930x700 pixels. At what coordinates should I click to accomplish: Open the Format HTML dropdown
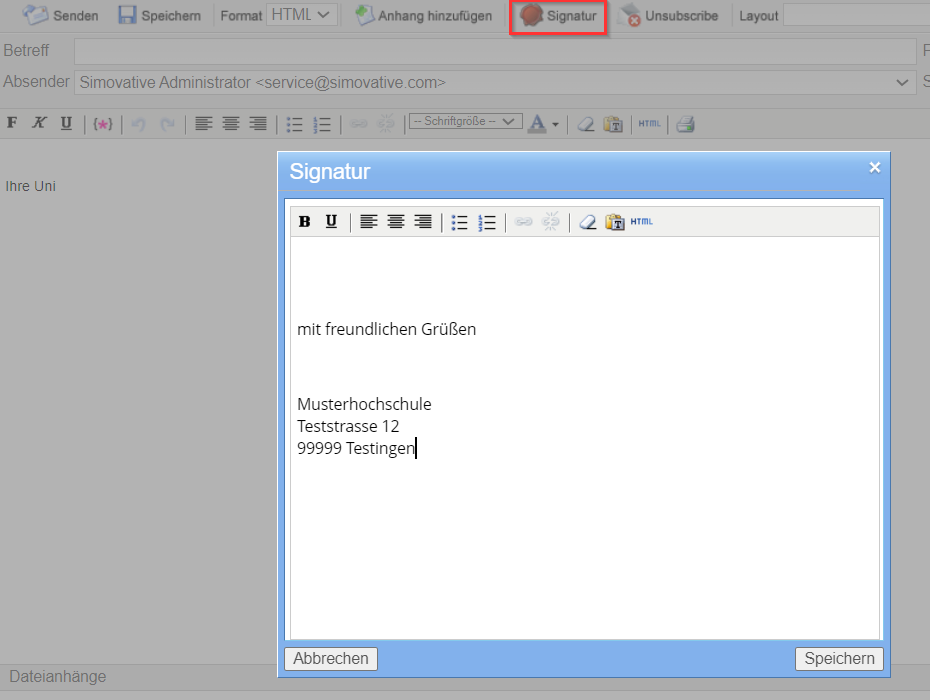302,15
